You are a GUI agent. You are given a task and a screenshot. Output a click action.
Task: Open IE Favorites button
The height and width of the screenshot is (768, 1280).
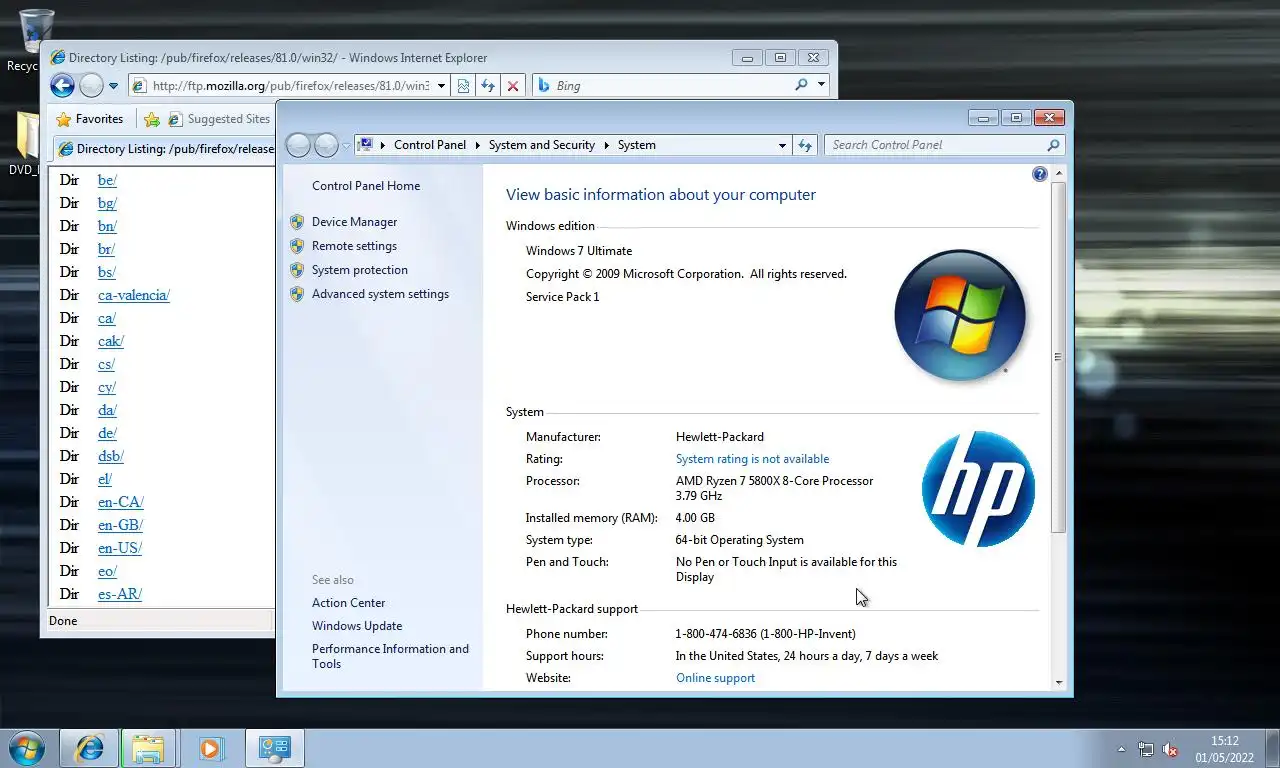(90, 119)
